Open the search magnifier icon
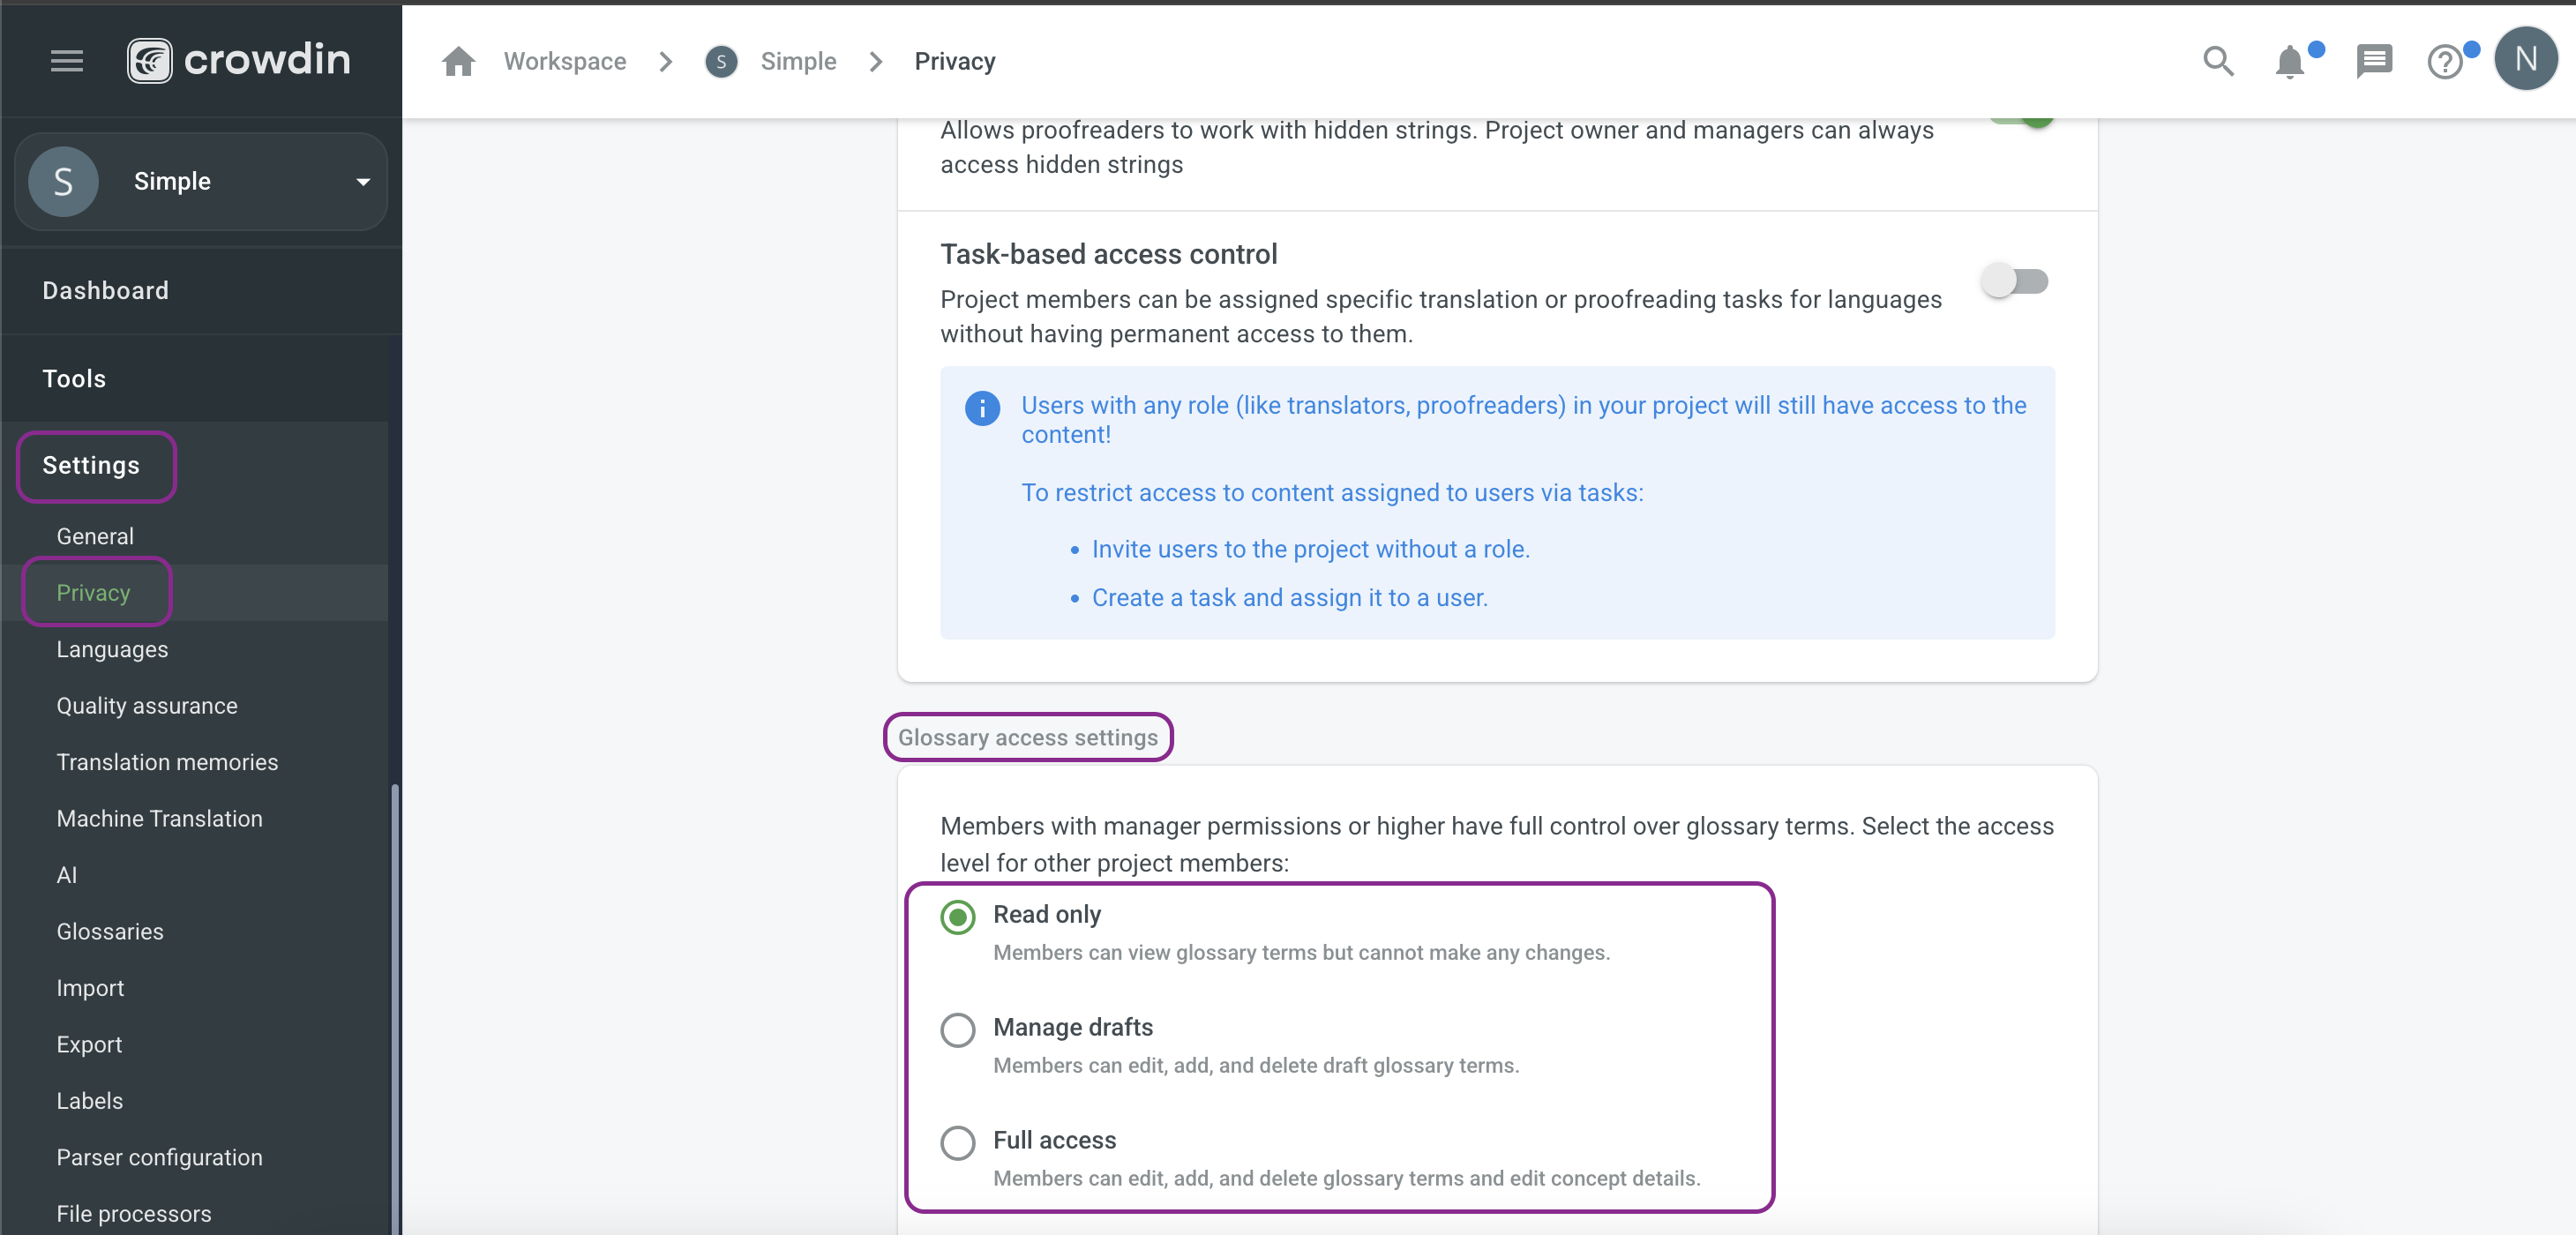 [x=2218, y=61]
